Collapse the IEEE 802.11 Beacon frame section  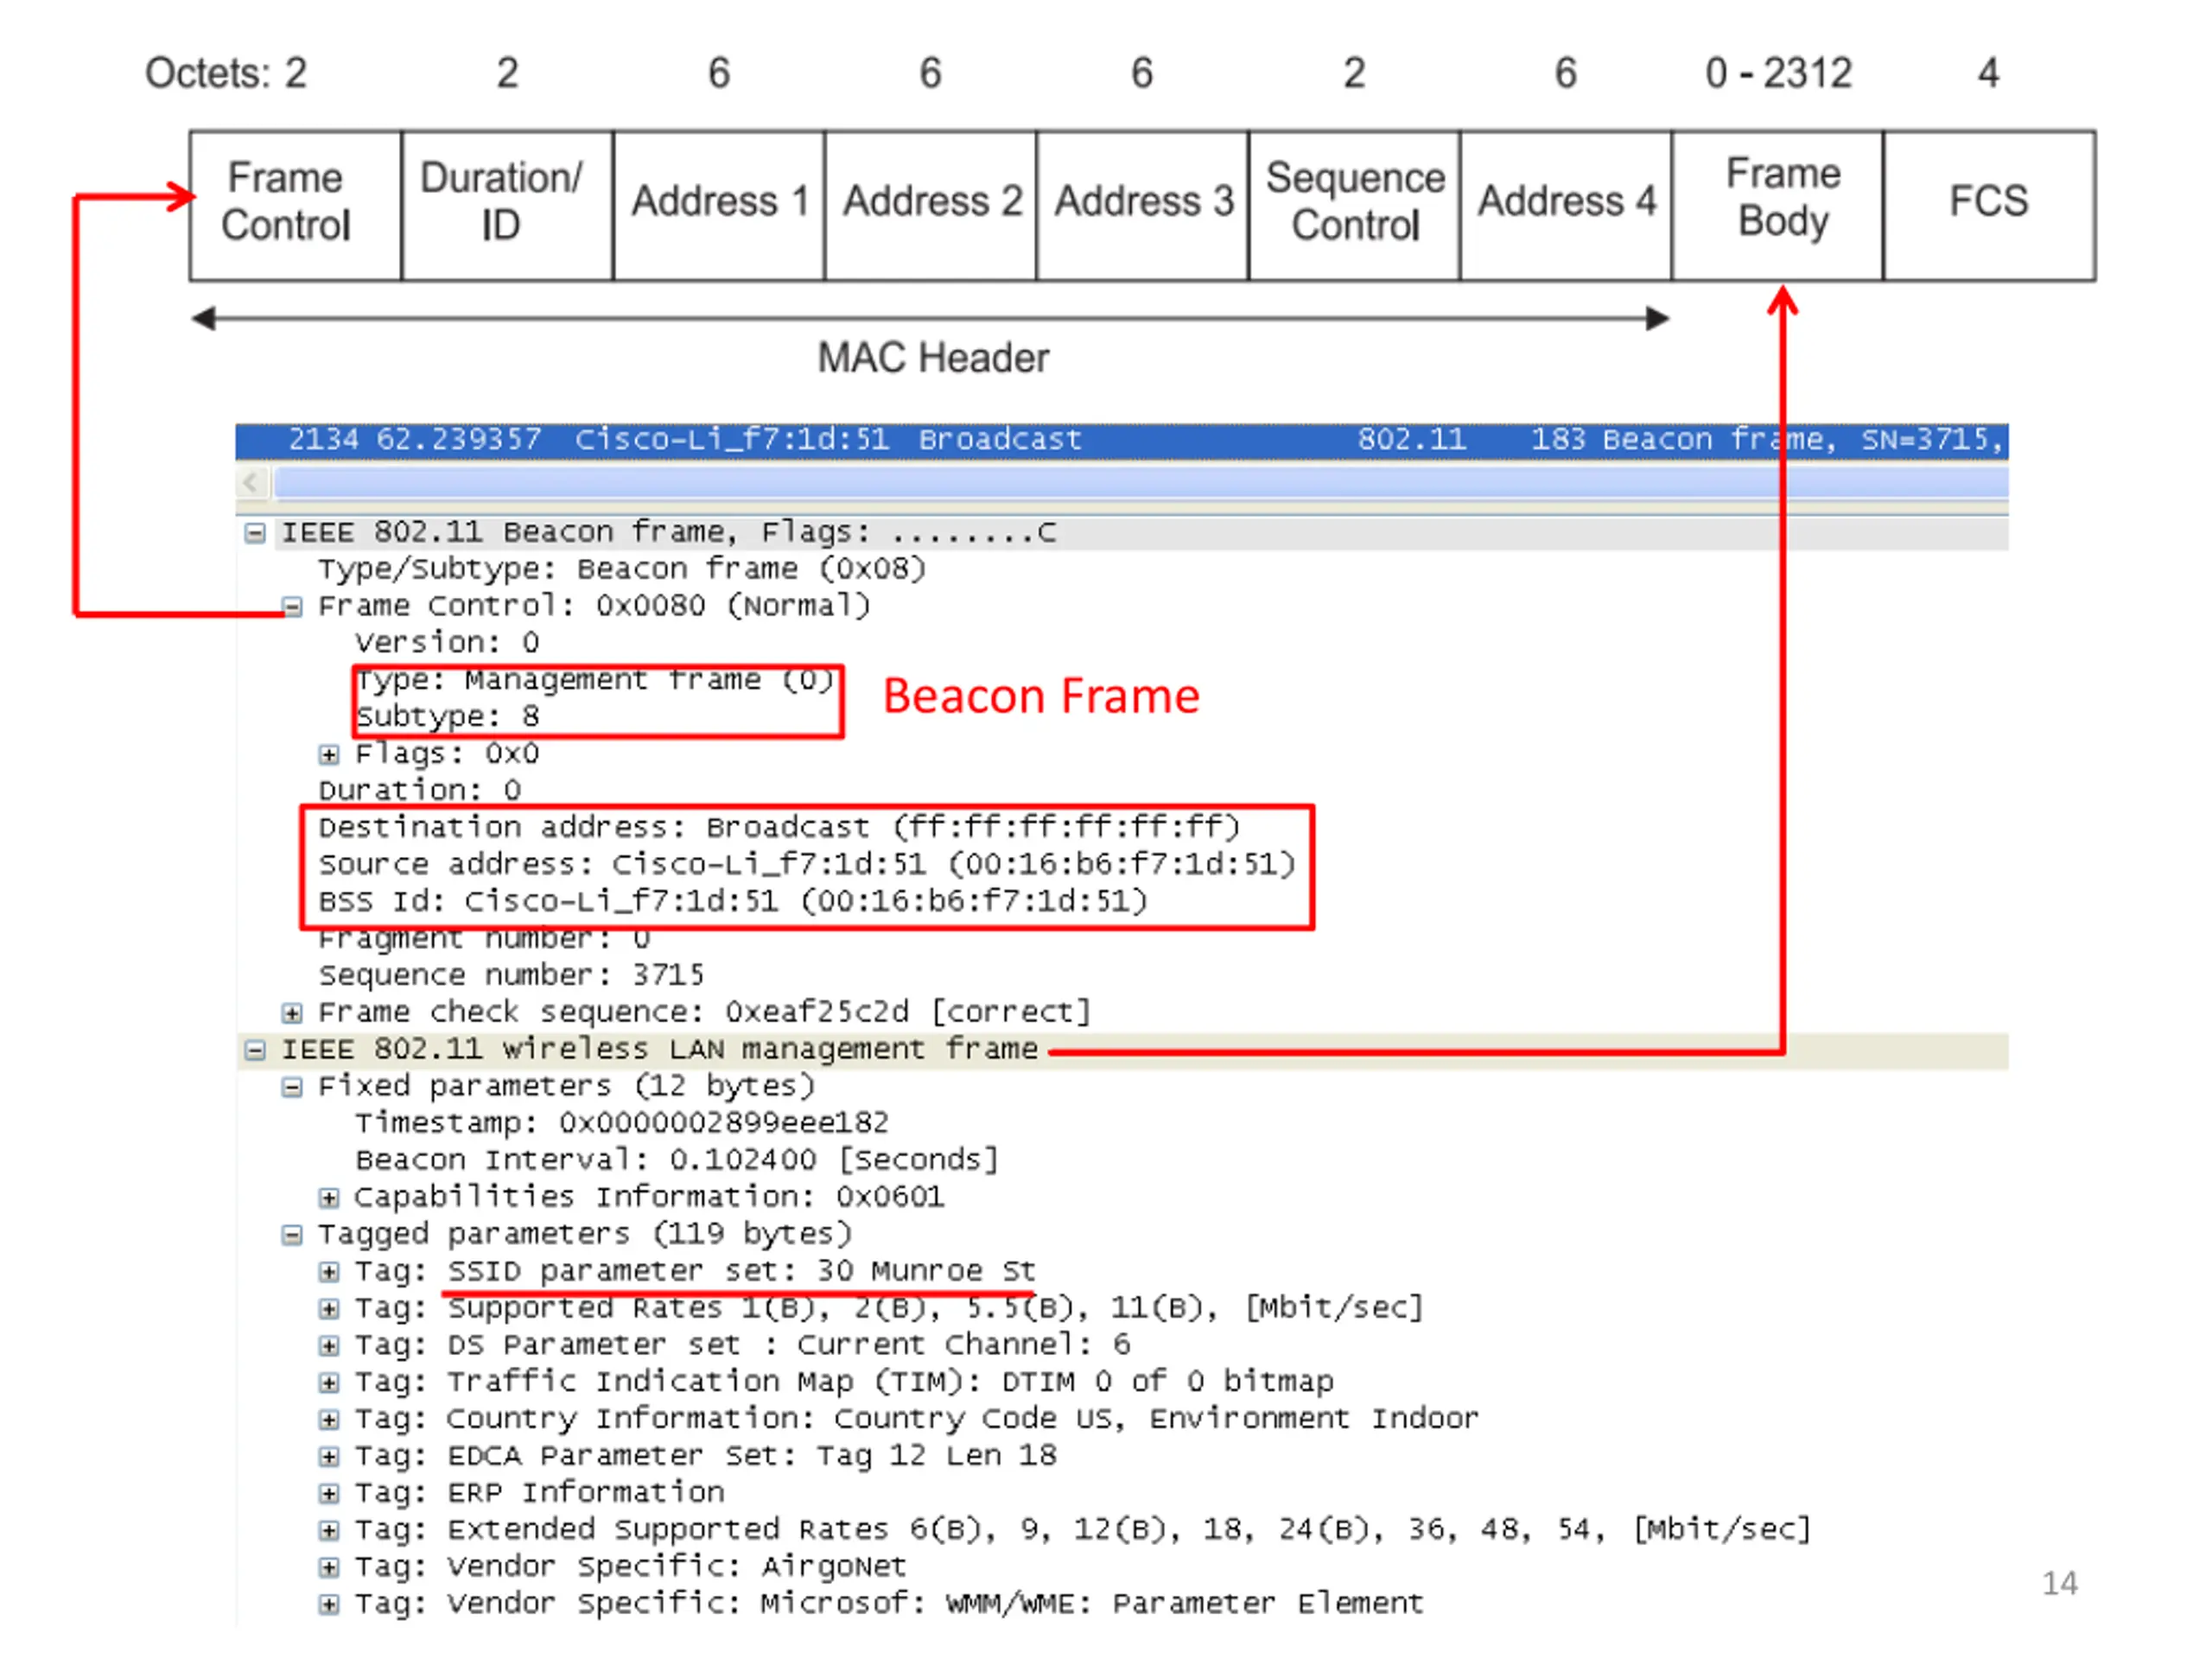coord(255,533)
